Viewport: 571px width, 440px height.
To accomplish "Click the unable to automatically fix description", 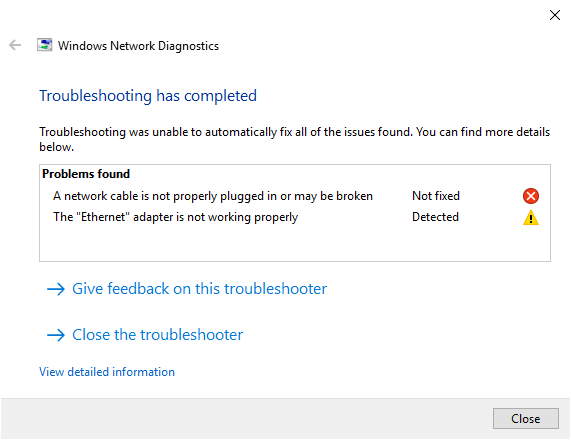I will point(294,139).
